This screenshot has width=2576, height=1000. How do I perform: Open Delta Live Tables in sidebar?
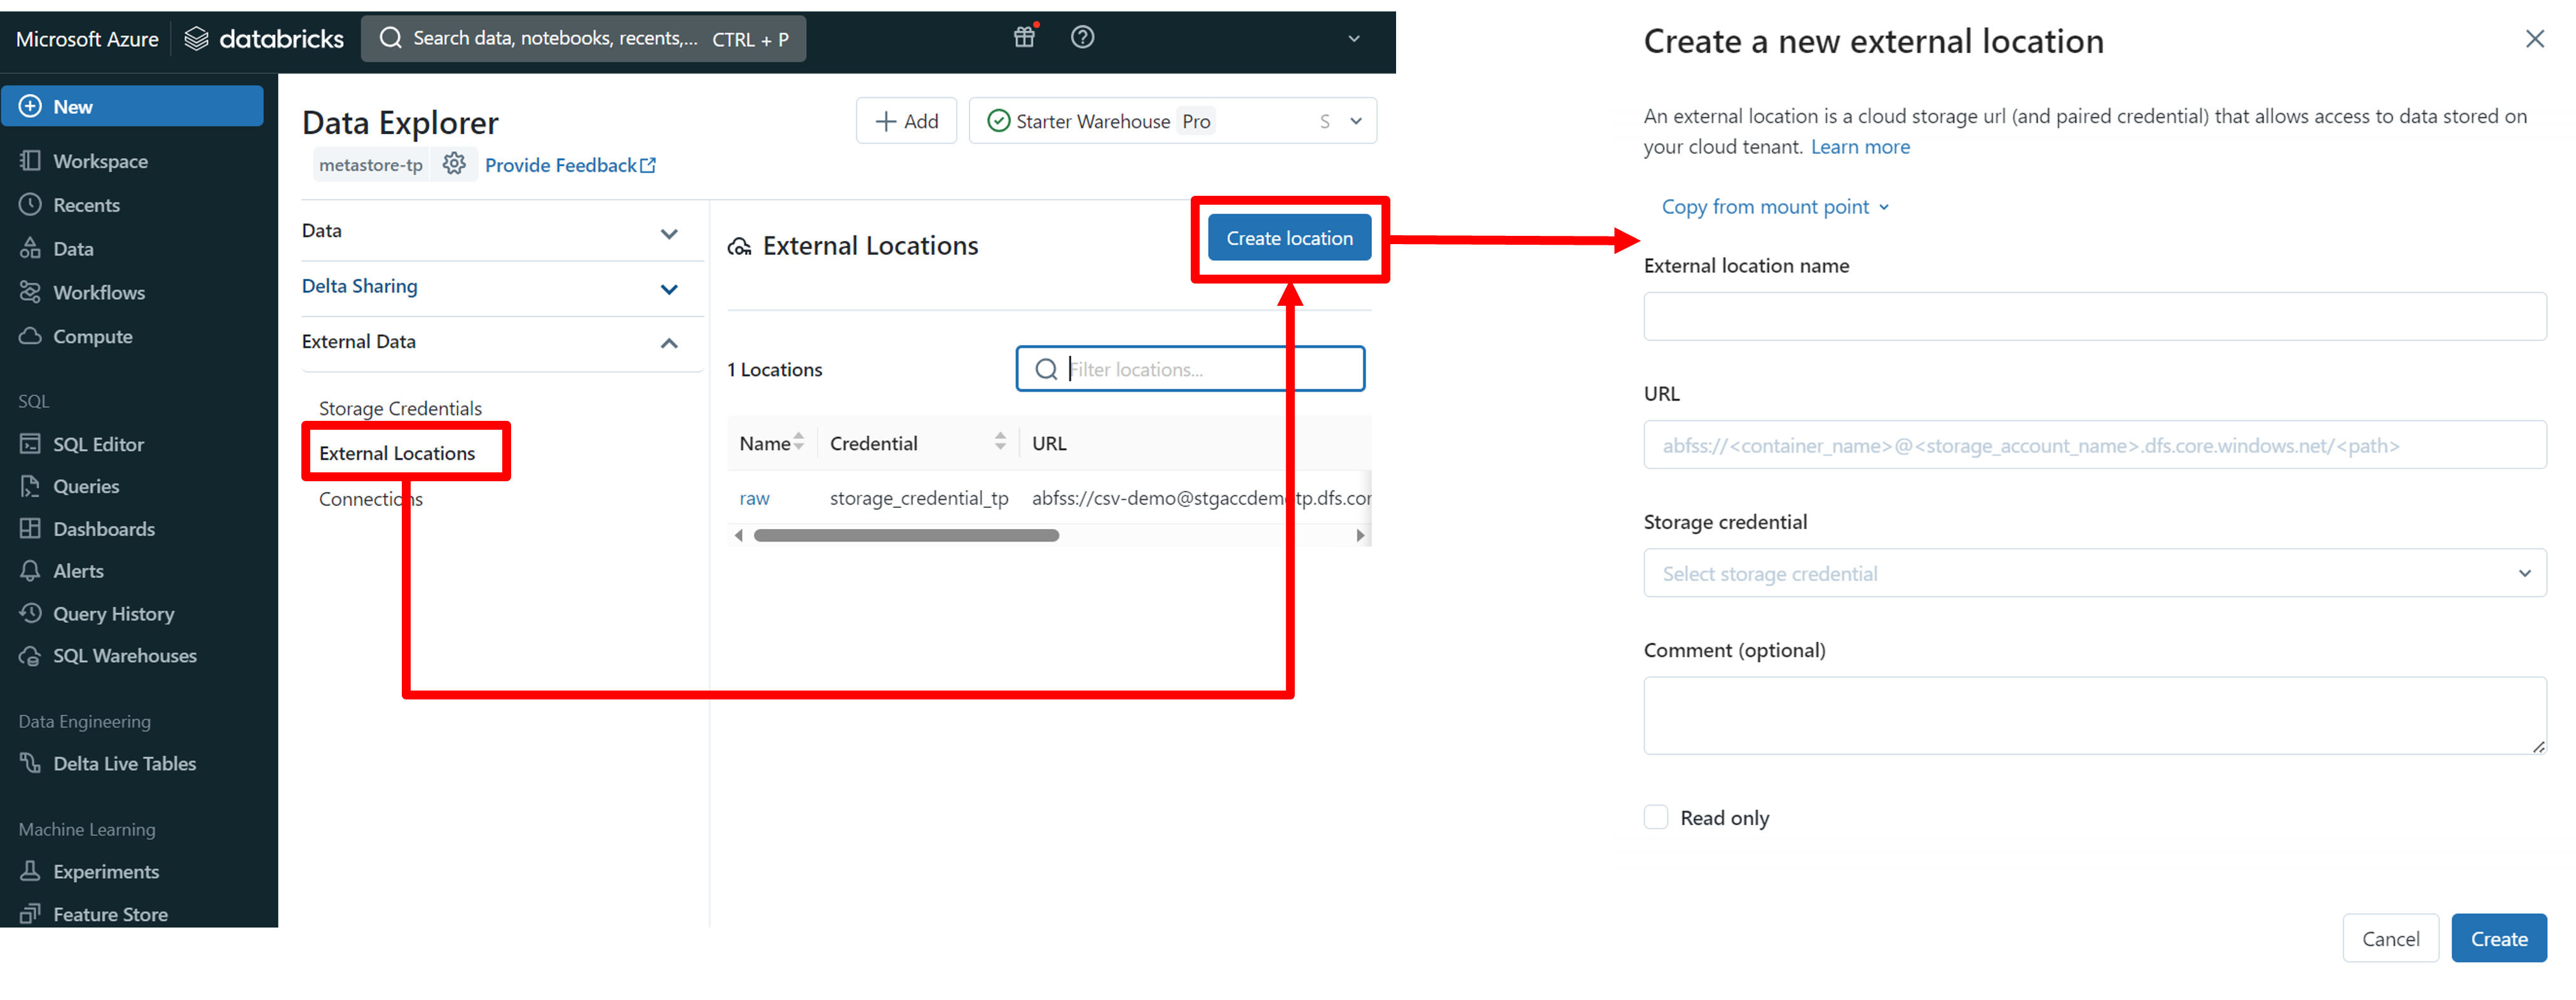[124, 763]
